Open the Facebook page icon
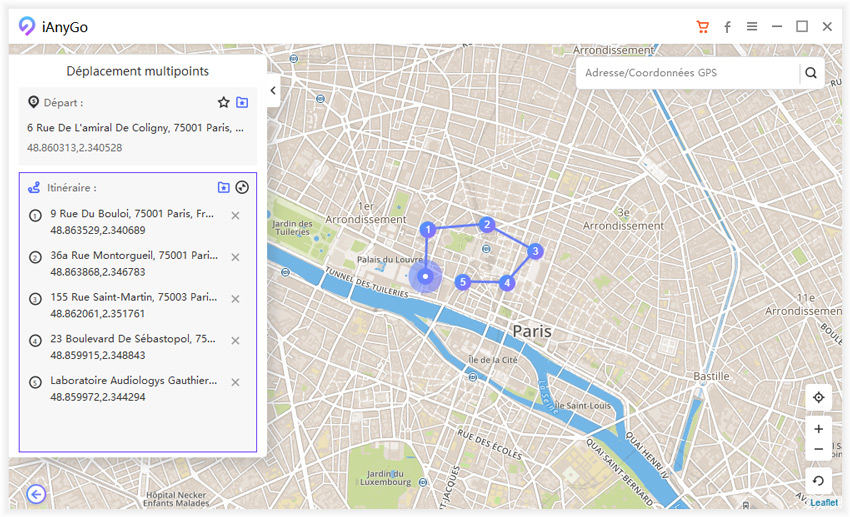This screenshot has width=850, height=517. tap(727, 27)
